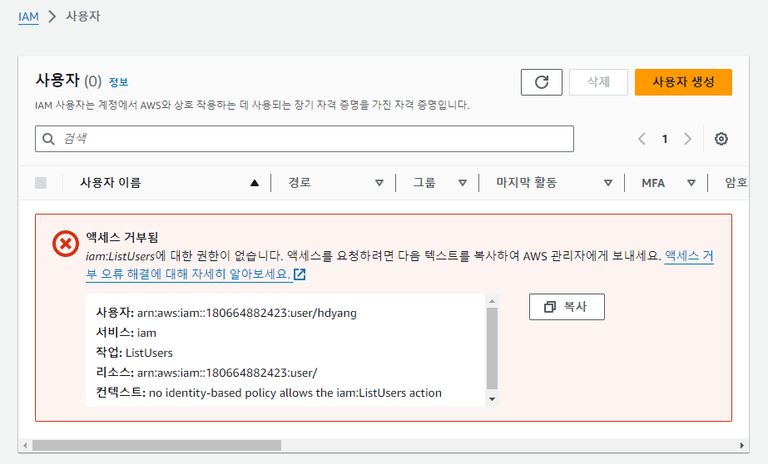Click the 사용자 이름 column header

click(111, 183)
